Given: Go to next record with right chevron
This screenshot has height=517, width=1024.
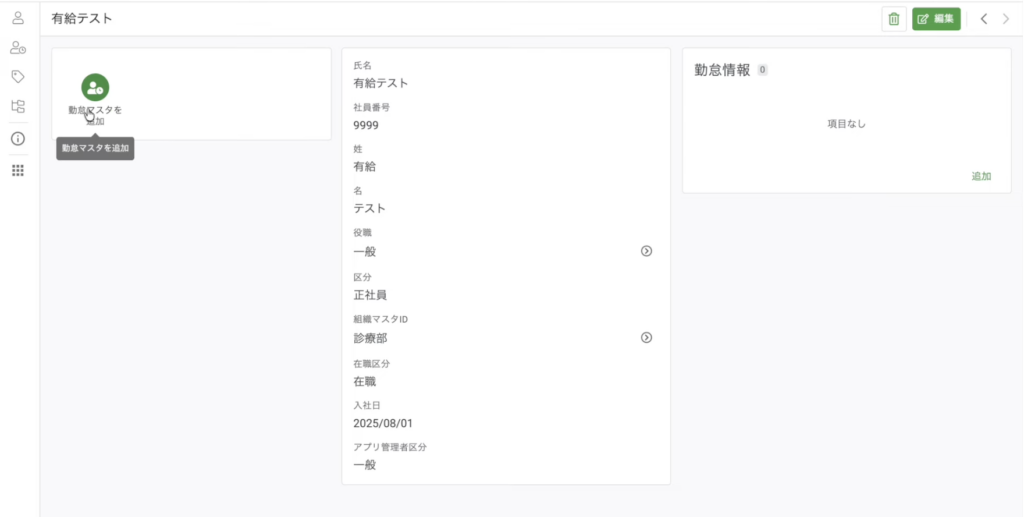Looking at the screenshot, I should [1006, 19].
